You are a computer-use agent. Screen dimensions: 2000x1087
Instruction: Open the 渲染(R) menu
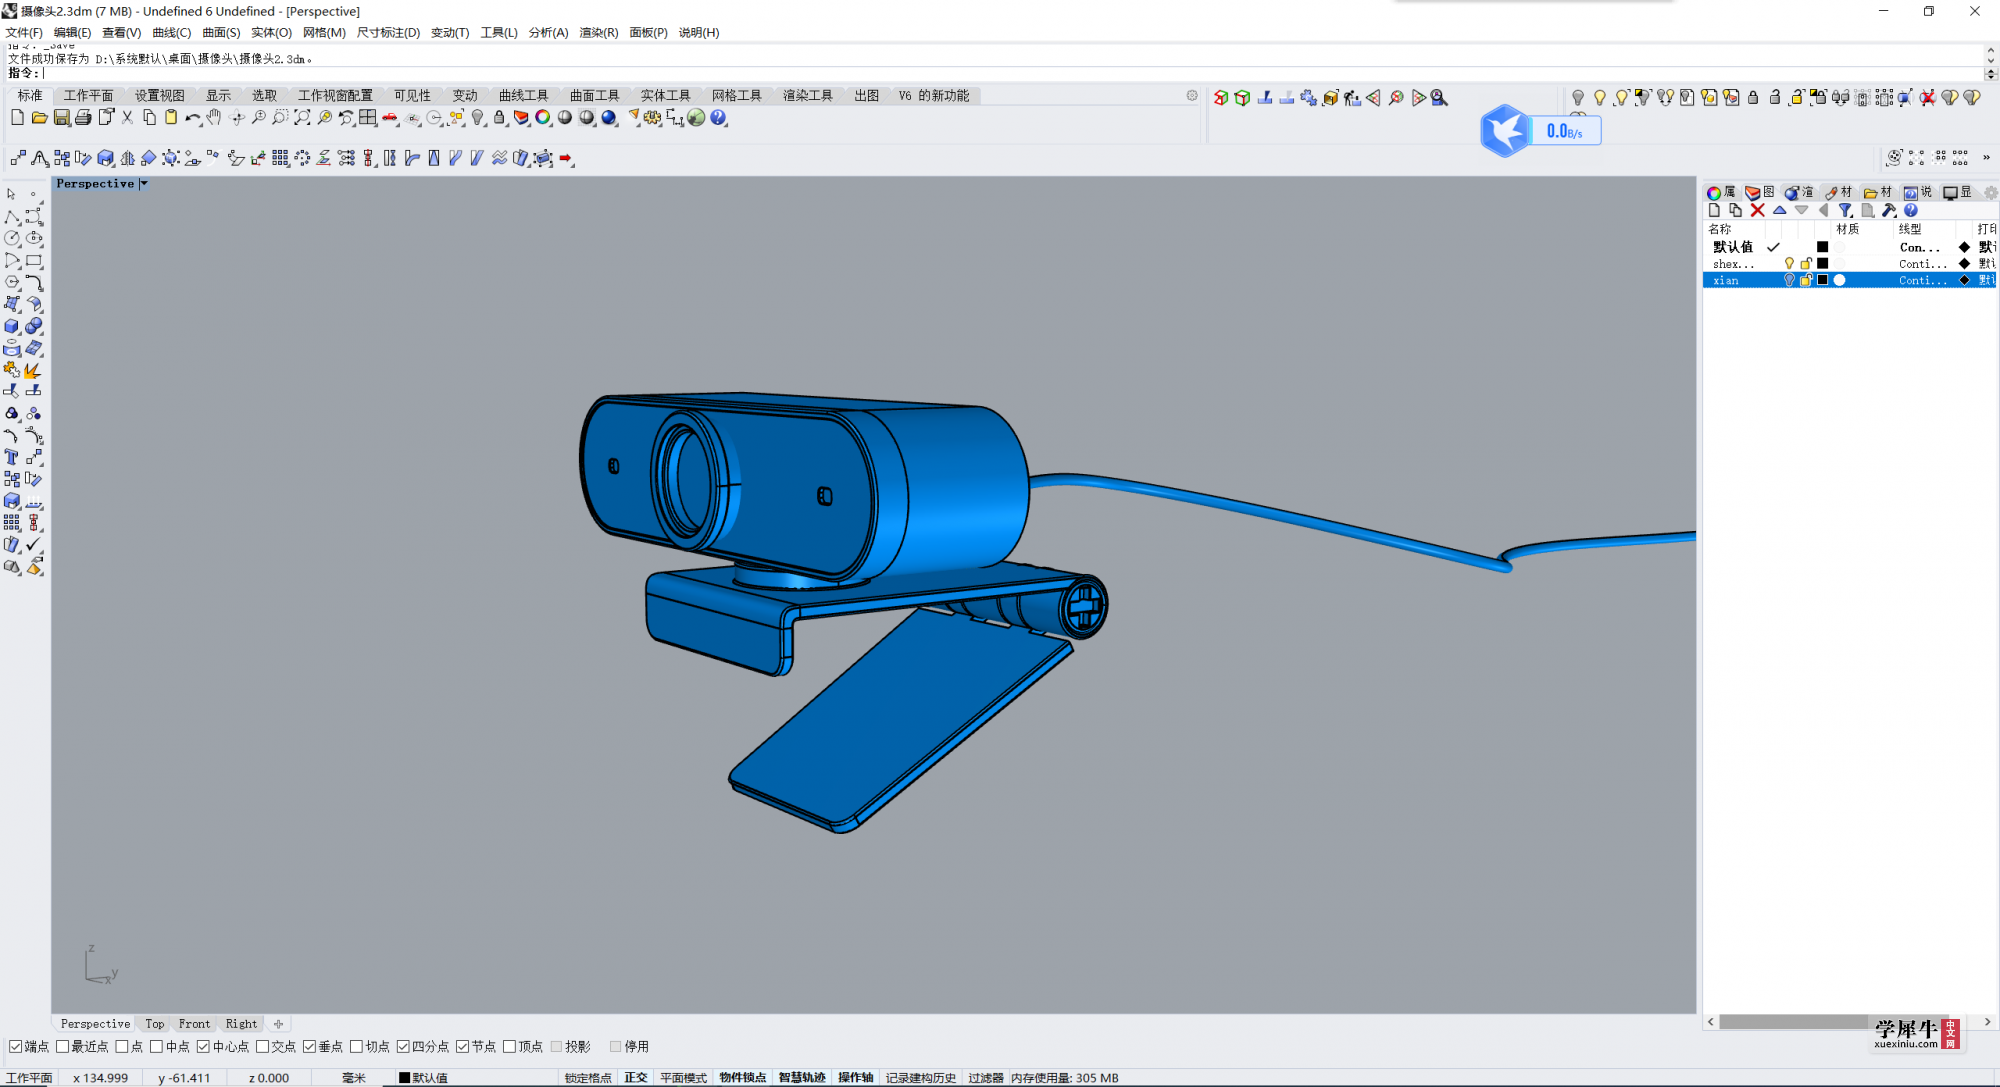[598, 32]
